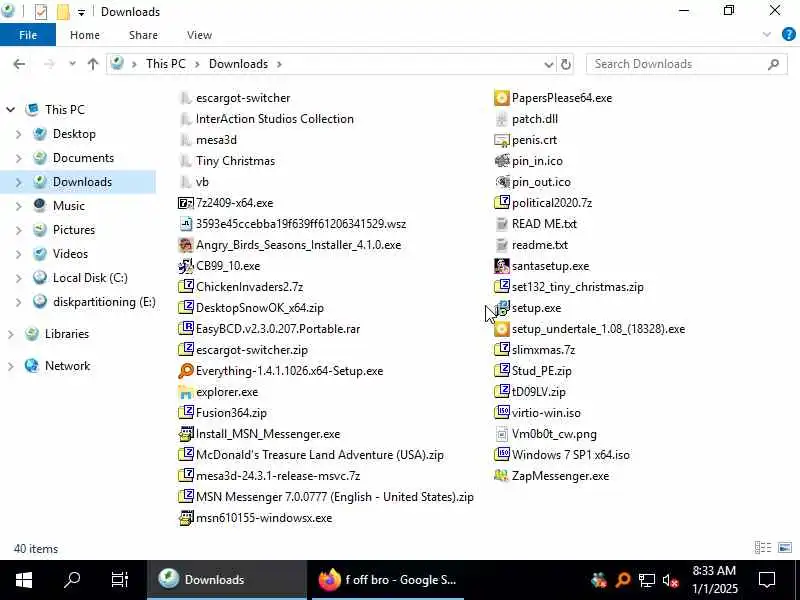Screen dimensions: 800x600
Task: Select the CB99_10.exe icon
Action: point(186,266)
